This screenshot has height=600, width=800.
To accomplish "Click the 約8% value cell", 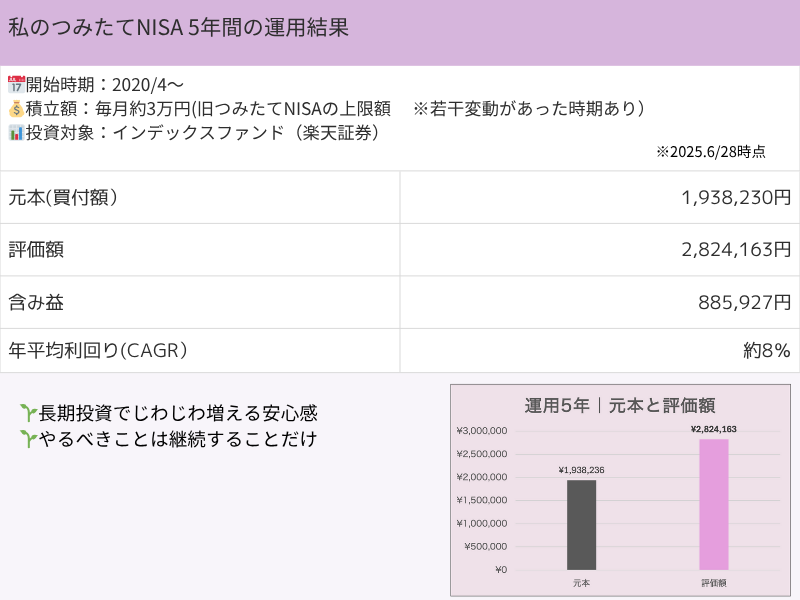I will (x=599, y=351).
